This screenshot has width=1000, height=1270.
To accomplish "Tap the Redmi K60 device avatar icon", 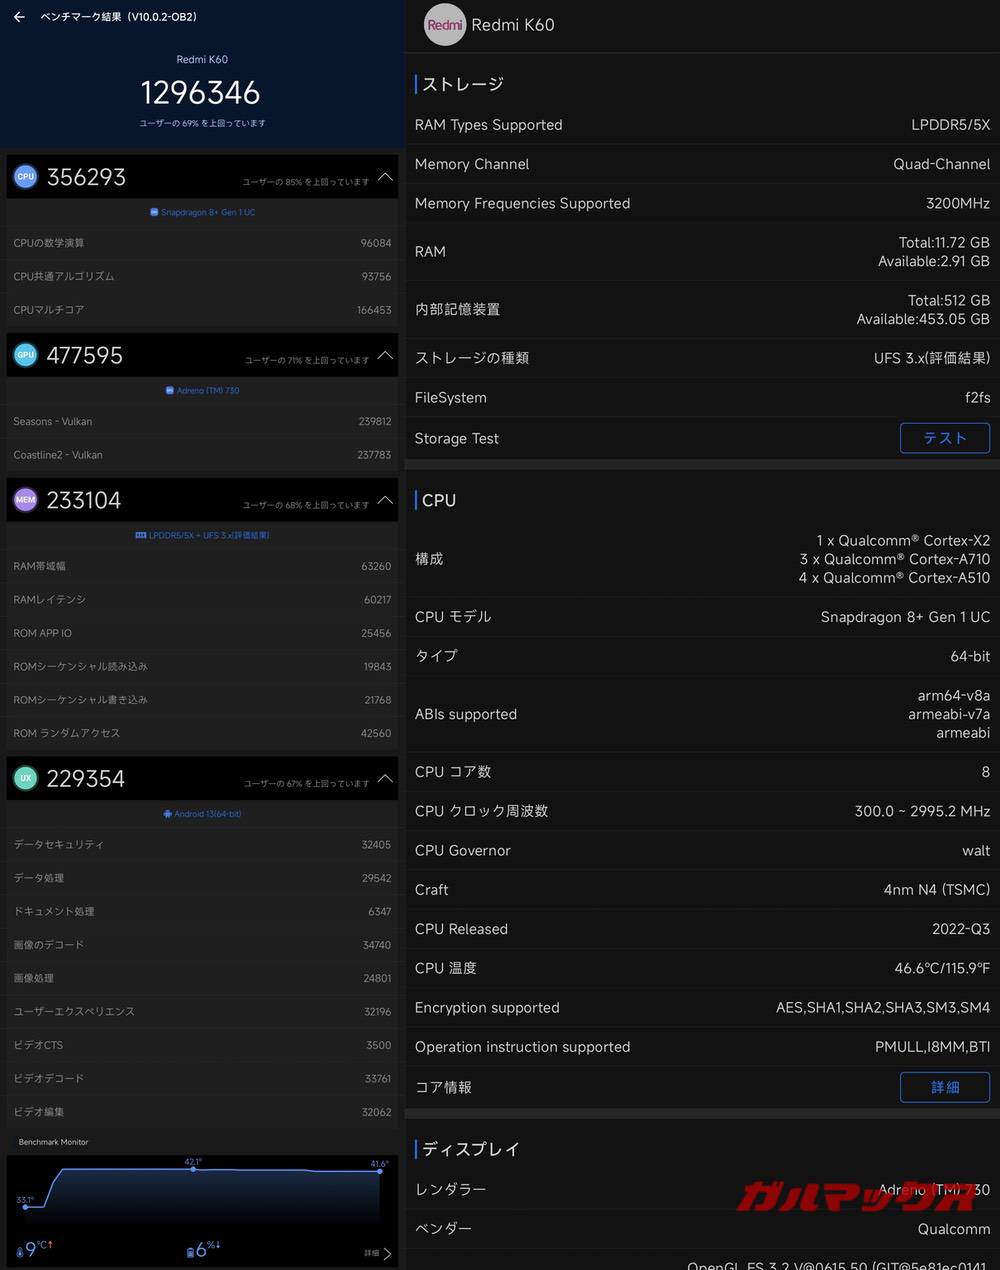I will 445,25.
